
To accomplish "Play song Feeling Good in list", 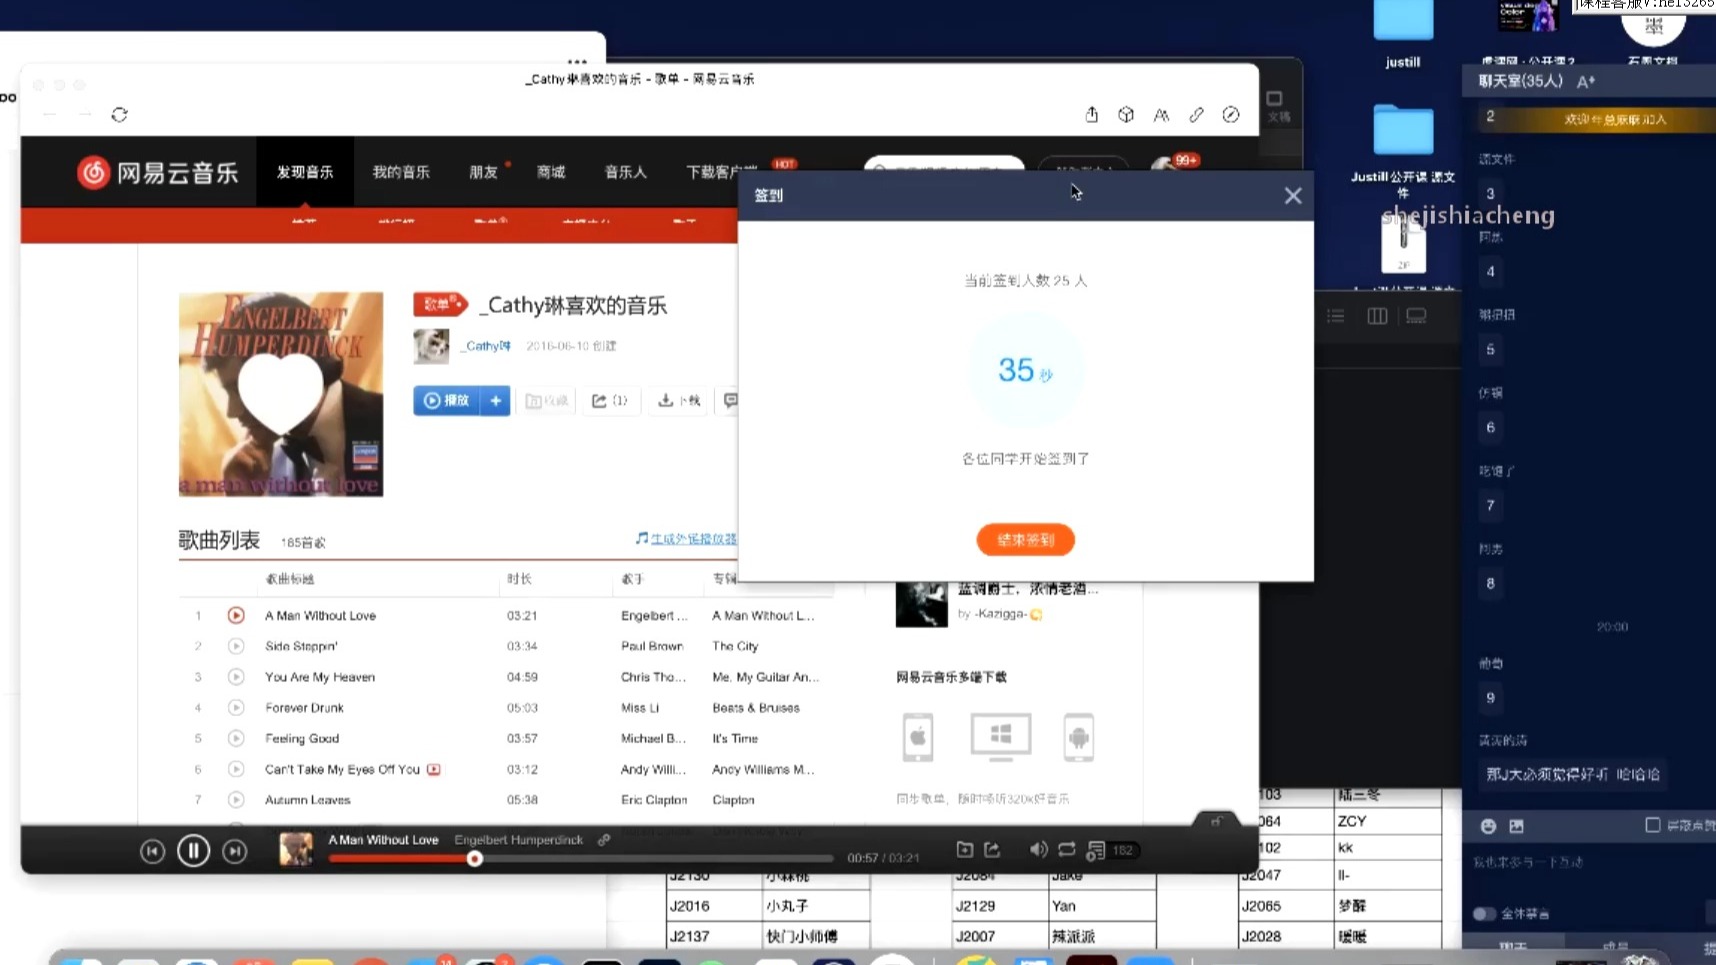I will (x=236, y=739).
